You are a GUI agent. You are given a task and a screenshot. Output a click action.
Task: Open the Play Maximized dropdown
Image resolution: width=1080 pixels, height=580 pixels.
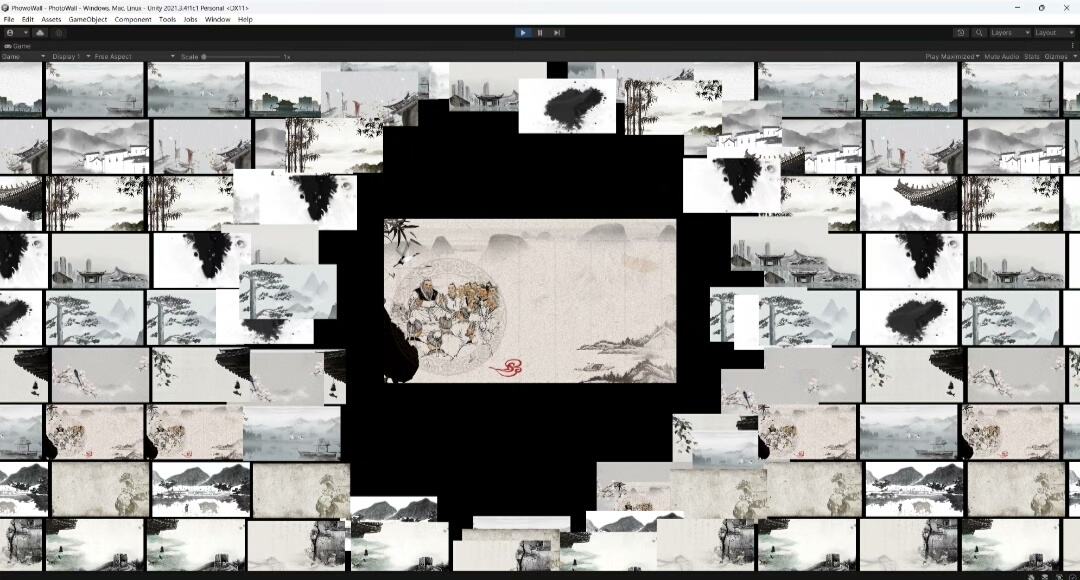point(952,56)
